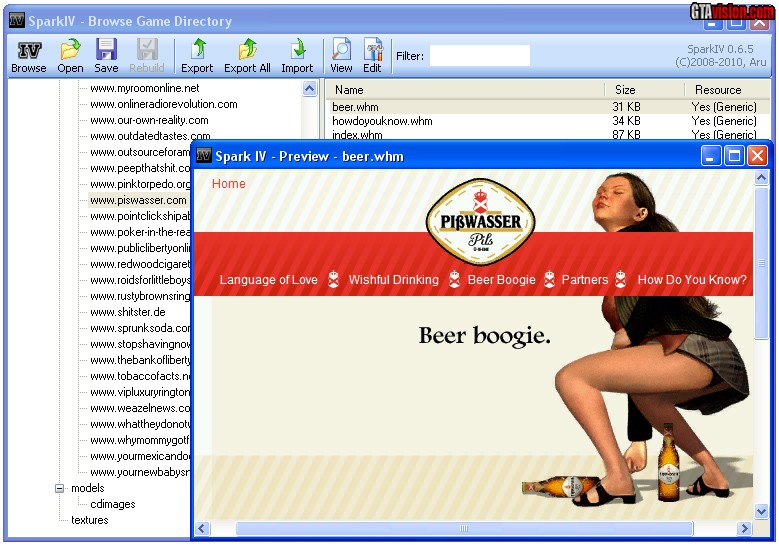Click the View magnifier icon
This screenshot has width=779, height=546.
tap(341, 51)
